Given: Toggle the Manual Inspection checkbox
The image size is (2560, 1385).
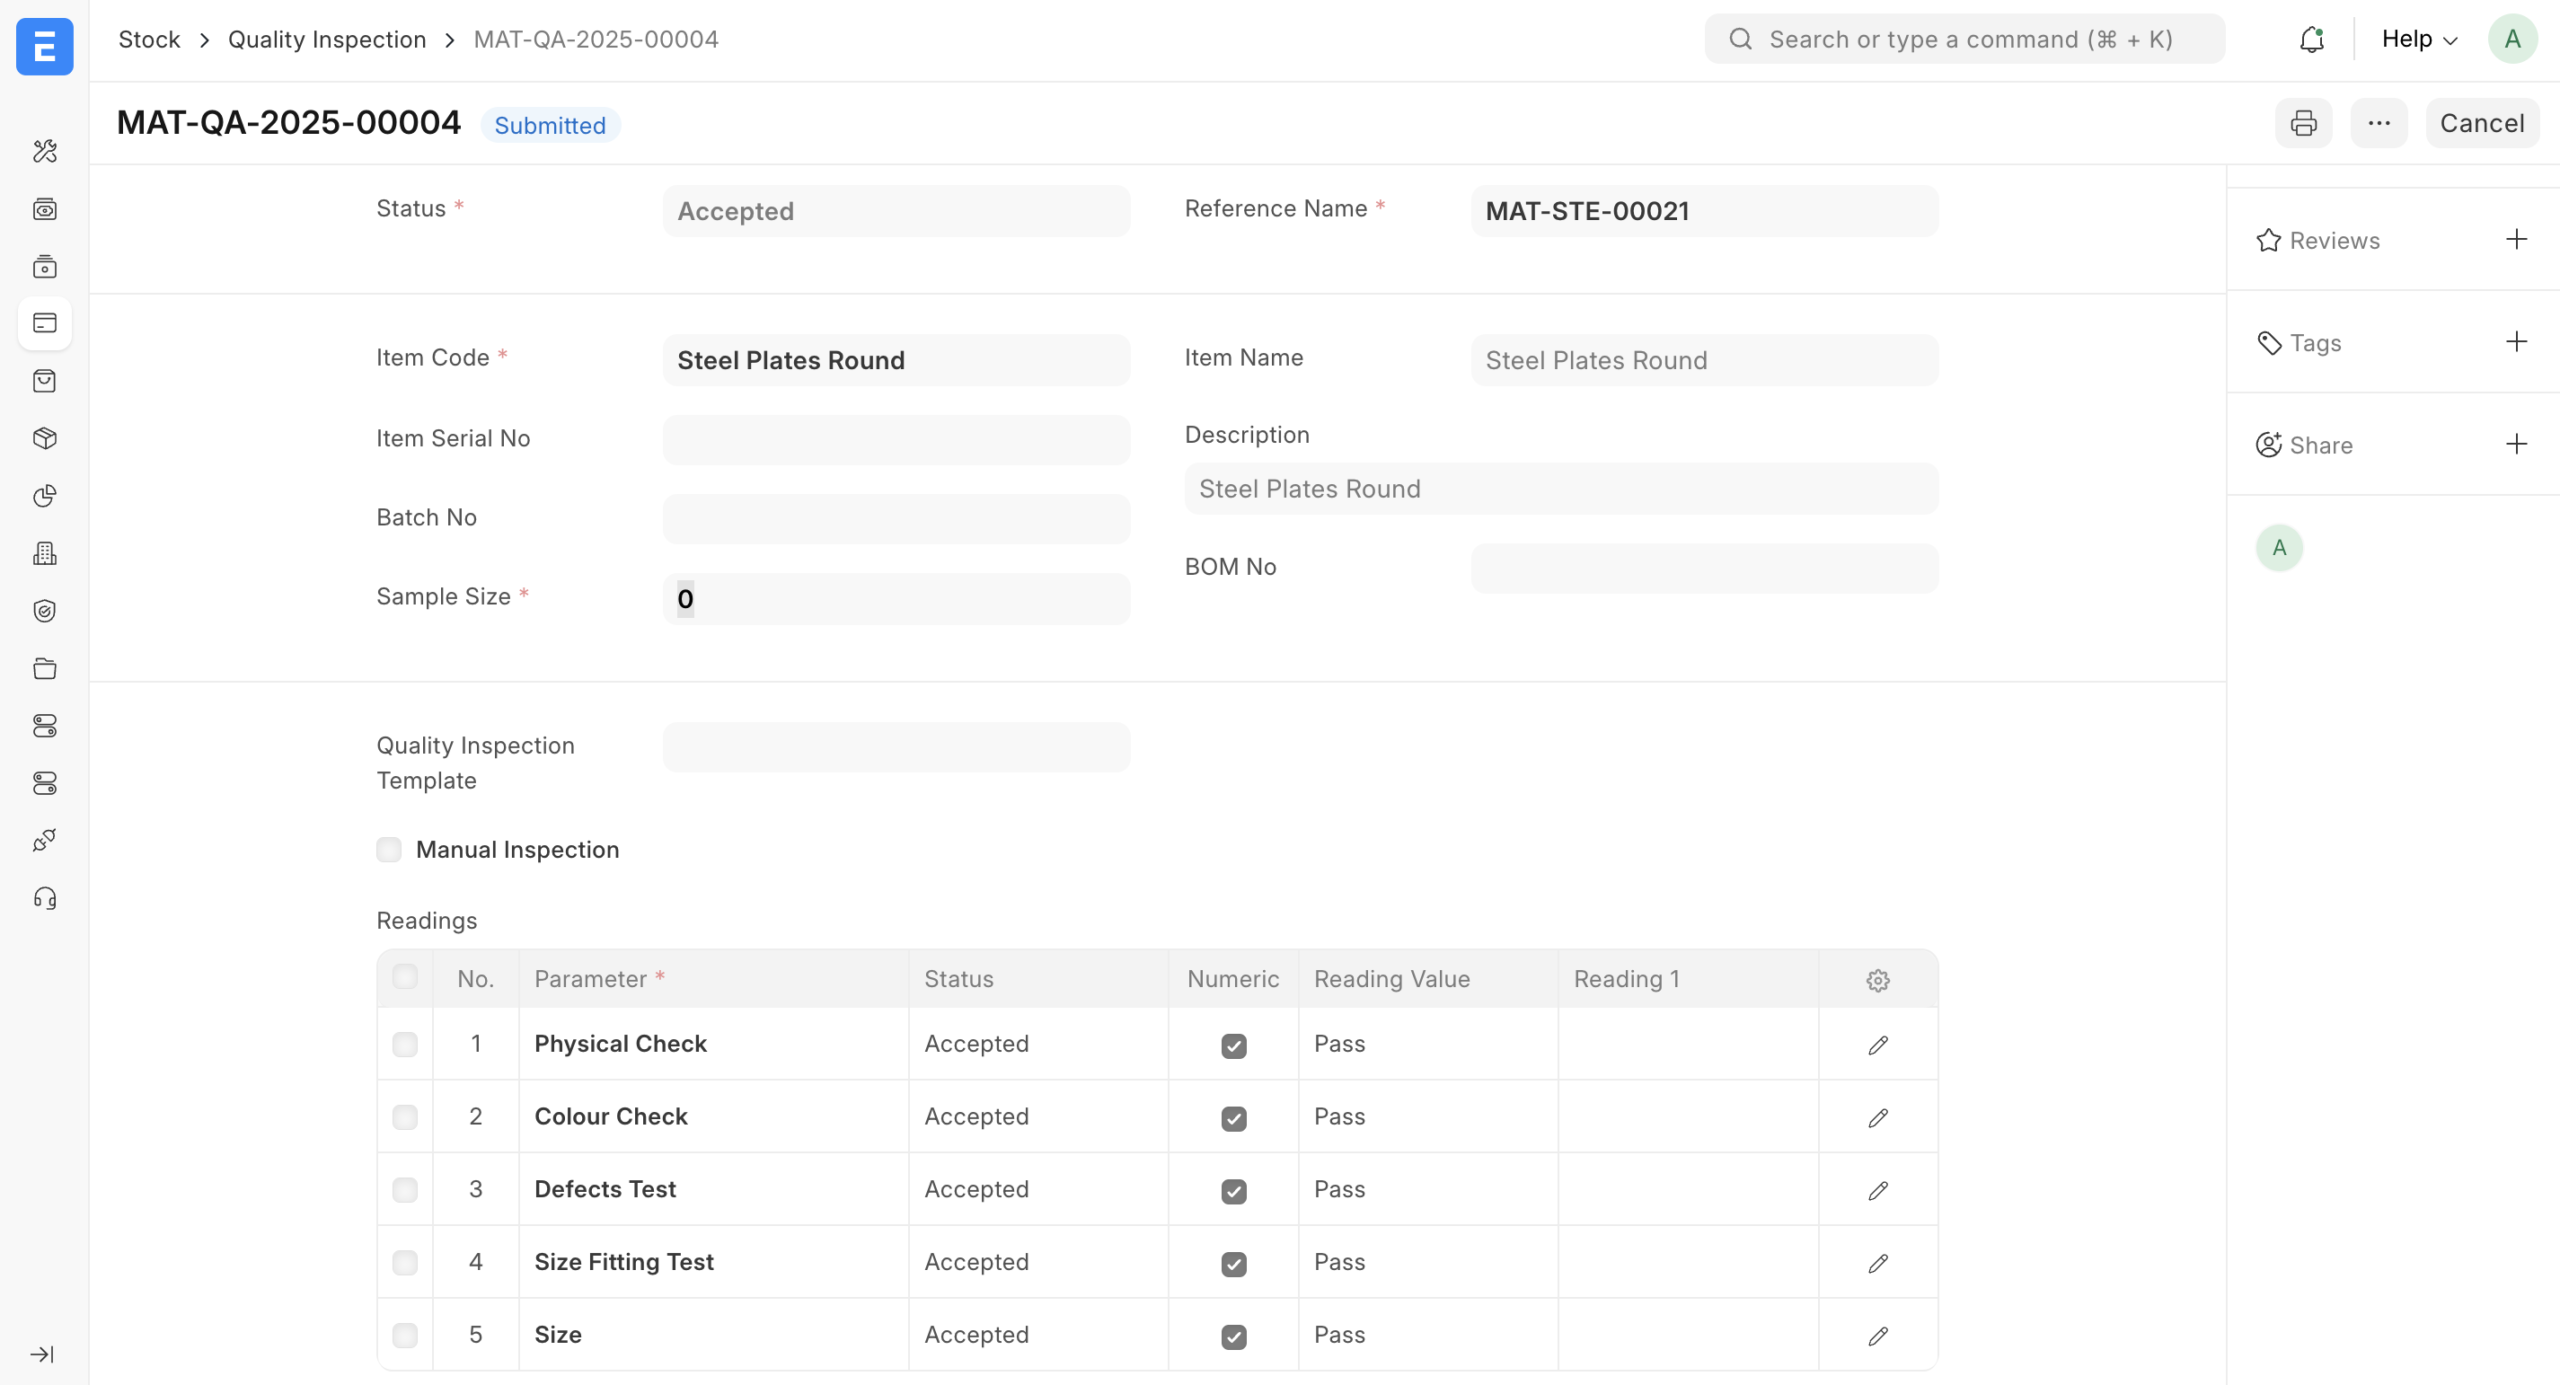Looking at the screenshot, I should (x=389, y=849).
